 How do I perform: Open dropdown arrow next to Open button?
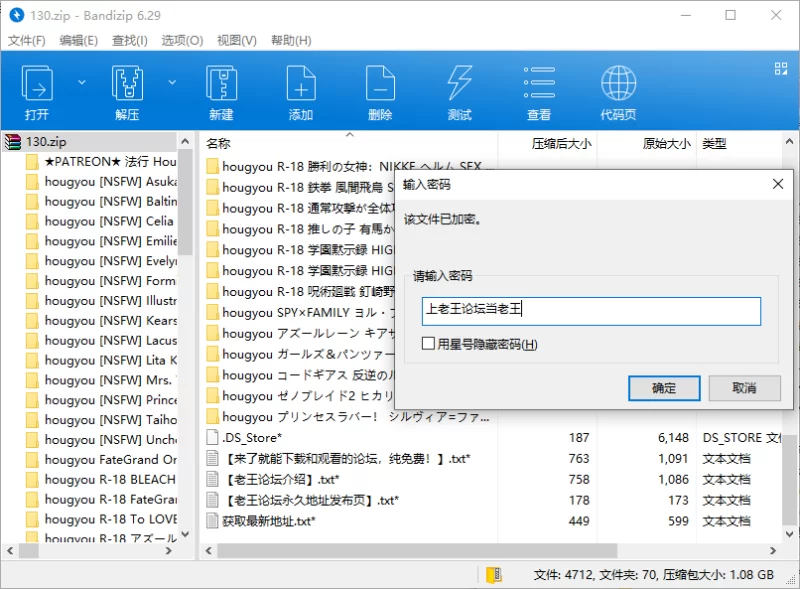pyautogui.click(x=83, y=82)
